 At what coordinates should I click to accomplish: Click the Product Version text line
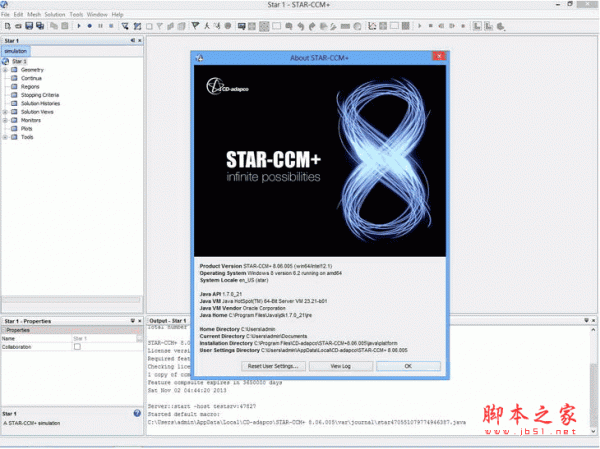coord(266,266)
